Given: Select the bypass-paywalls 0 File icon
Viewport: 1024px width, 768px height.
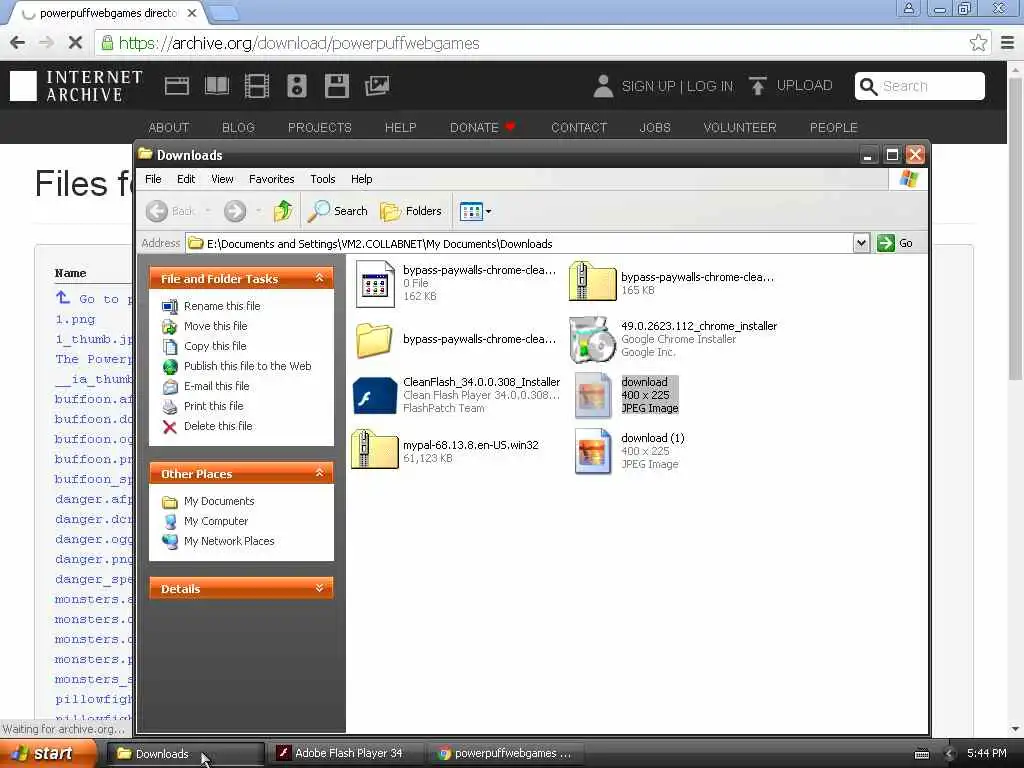Looking at the screenshot, I should coord(375,284).
